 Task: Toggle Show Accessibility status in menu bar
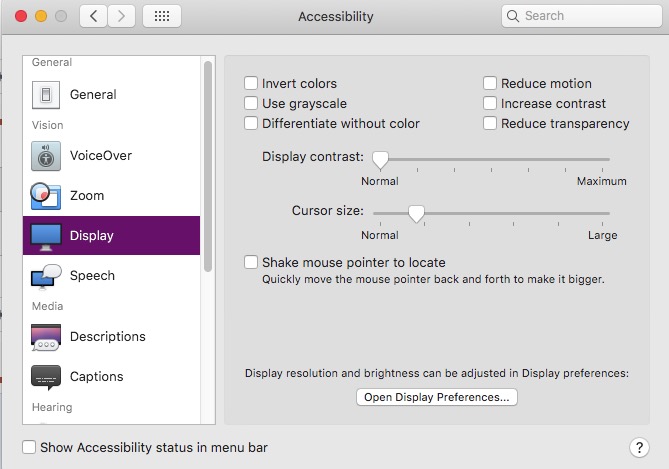[30, 448]
